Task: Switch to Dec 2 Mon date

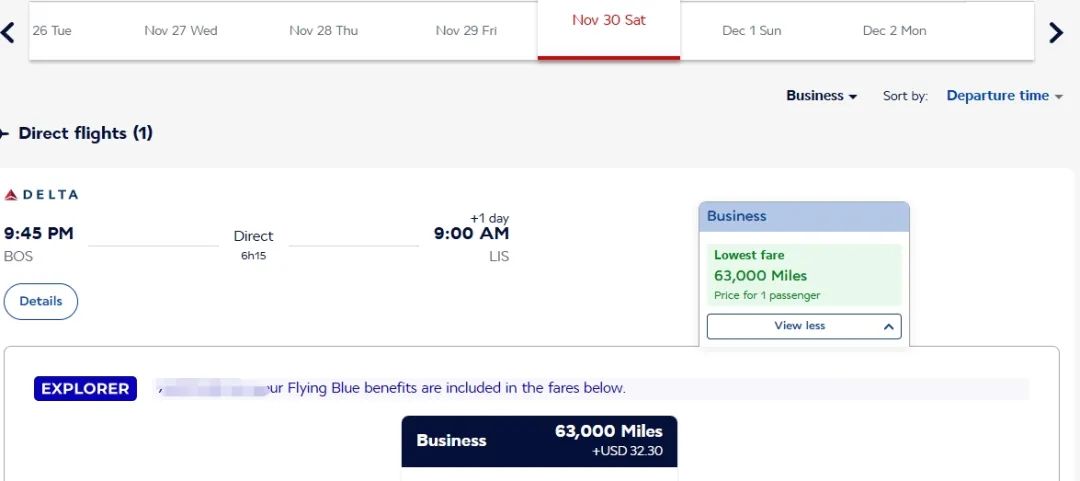Action: [x=894, y=31]
